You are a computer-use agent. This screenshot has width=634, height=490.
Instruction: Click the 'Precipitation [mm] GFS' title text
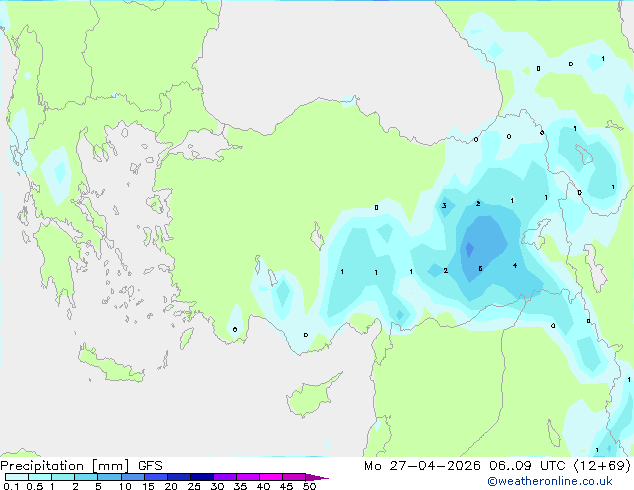(81, 466)
